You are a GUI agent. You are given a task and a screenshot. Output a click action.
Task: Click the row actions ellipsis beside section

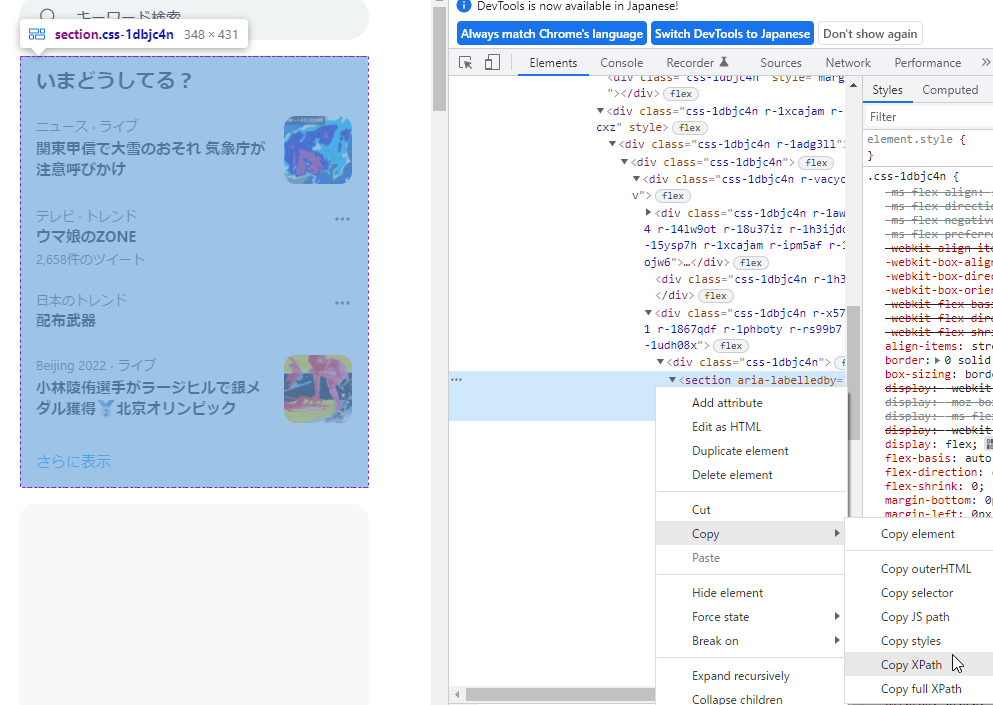coord(456,379)
